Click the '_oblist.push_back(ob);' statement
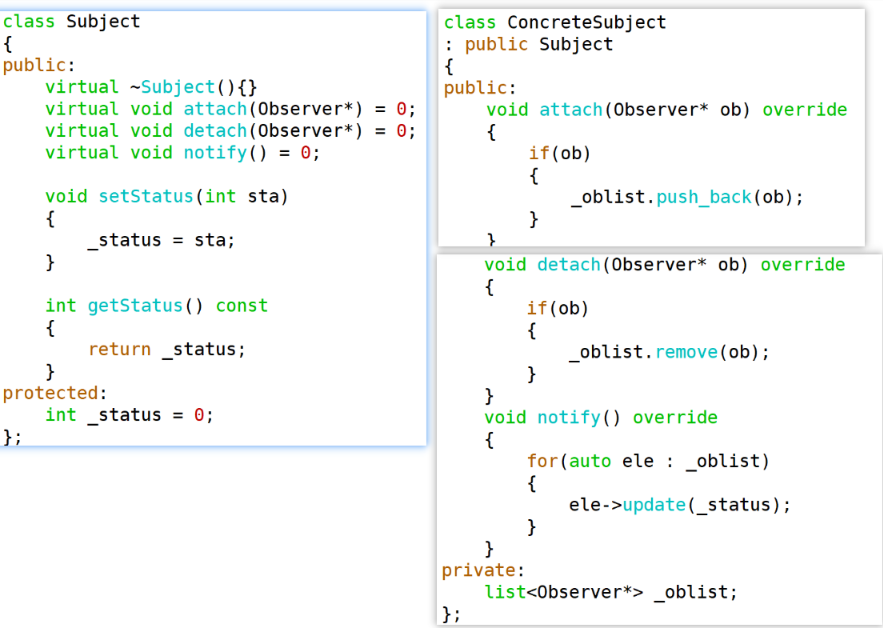883x629 pixels. 687,198
